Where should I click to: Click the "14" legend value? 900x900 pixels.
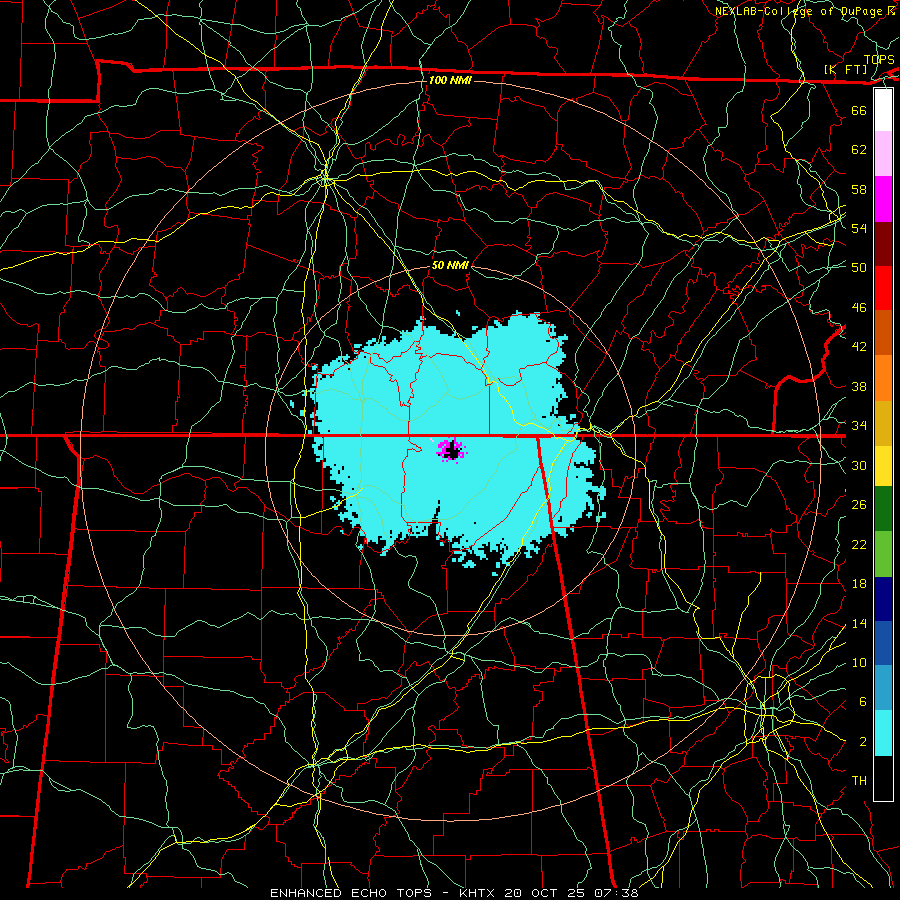point(859,623)
